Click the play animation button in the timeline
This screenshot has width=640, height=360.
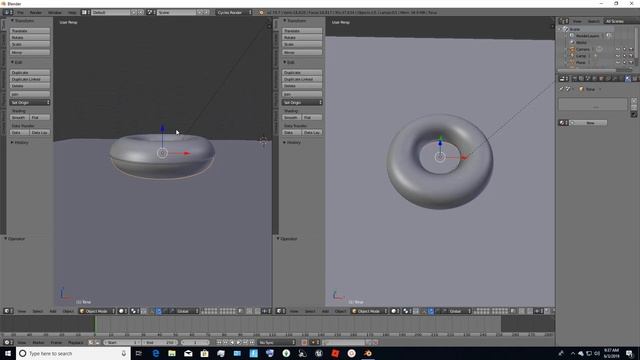click(x=239, y=342)
